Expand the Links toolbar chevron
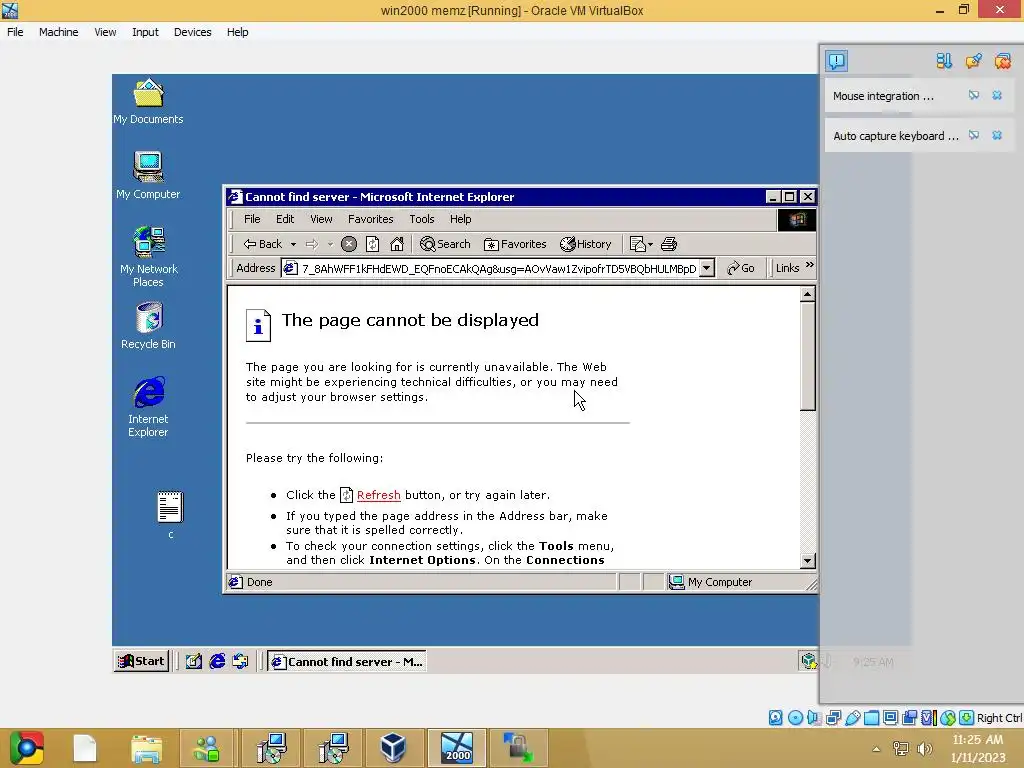Viewport: 1024px width, 768px height. pos(810,265)
